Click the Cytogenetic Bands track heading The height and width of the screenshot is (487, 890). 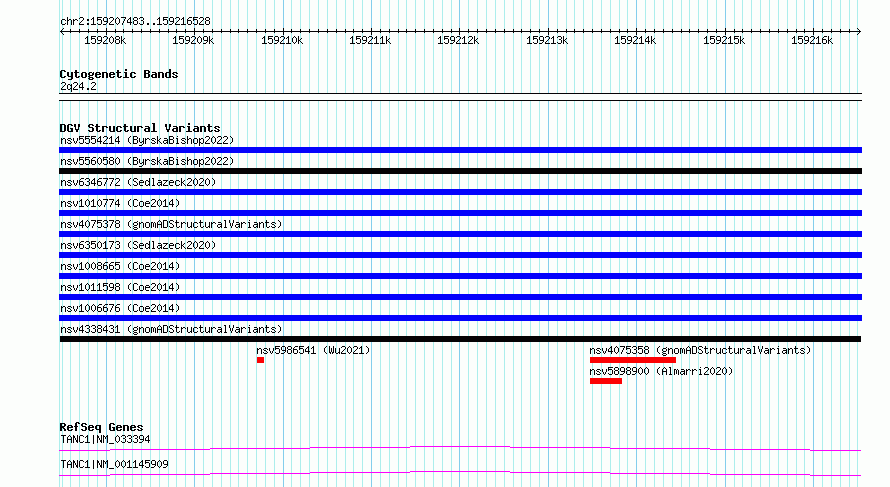coord(119,74)
